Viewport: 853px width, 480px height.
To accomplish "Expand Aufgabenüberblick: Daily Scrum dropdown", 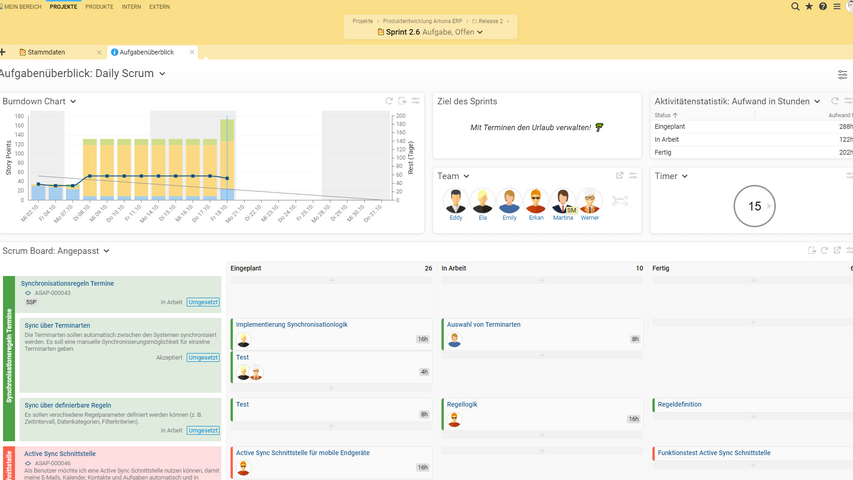I will coord(162,74).
